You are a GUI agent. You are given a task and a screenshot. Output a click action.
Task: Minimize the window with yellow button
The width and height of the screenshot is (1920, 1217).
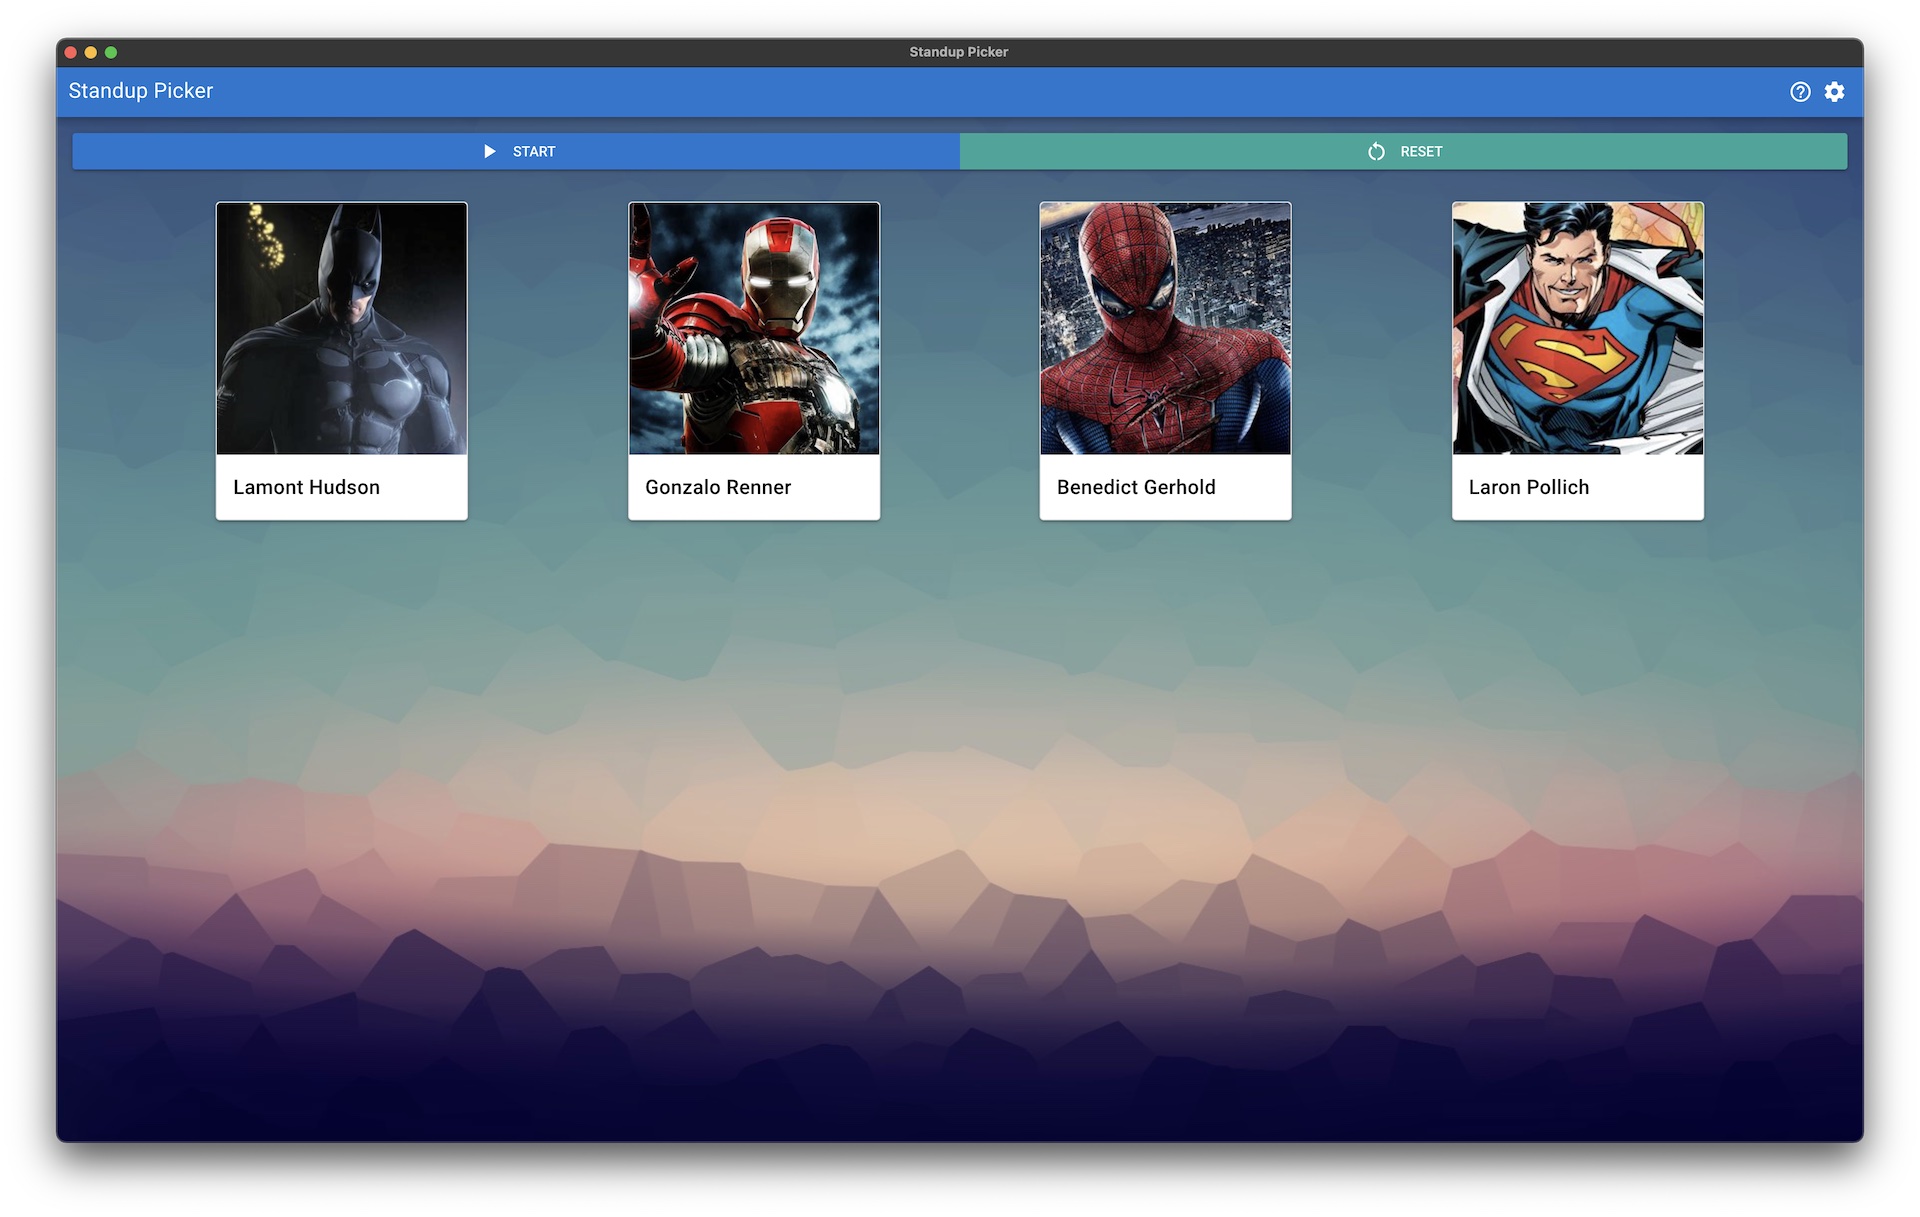coord(91,52)
